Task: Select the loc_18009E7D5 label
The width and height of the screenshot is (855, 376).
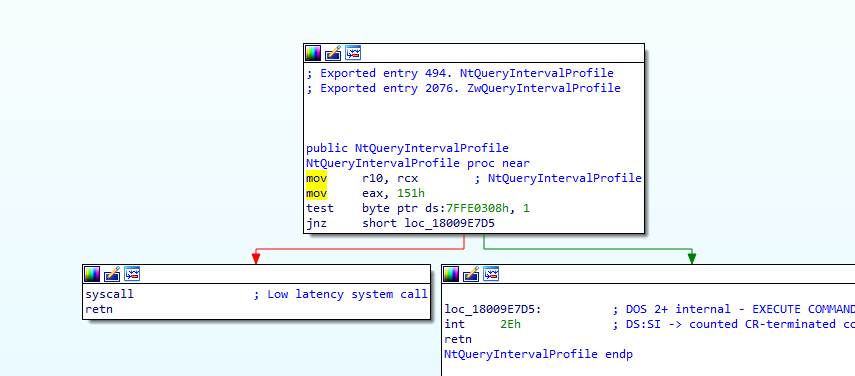Action: pos(493,310)
